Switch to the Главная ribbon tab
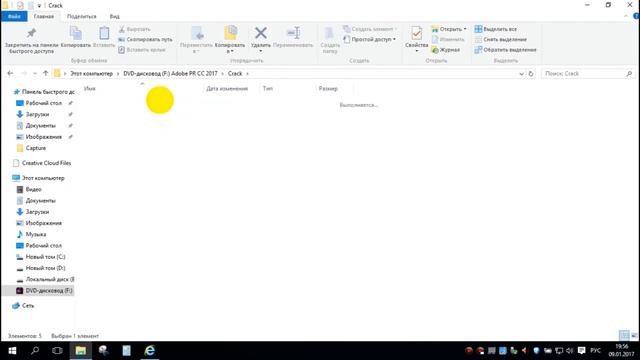Screen dimensions: 640x360 coord(44,16)
